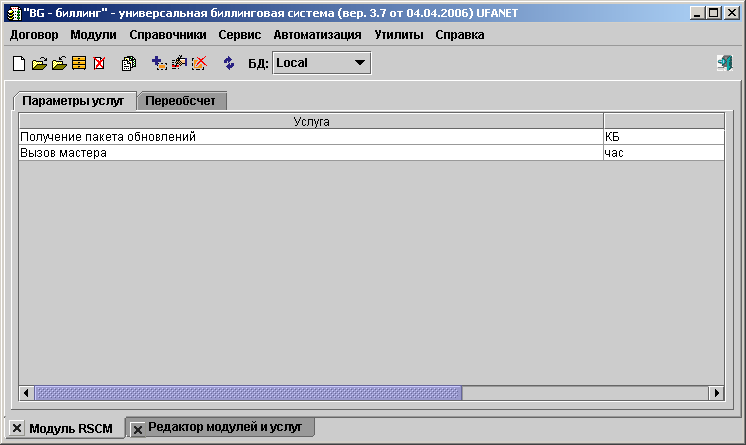Image resolution: width=746 pixels, height=445 pixels.
Task: Open the Договор menu
Action: [x=34, y=34]
